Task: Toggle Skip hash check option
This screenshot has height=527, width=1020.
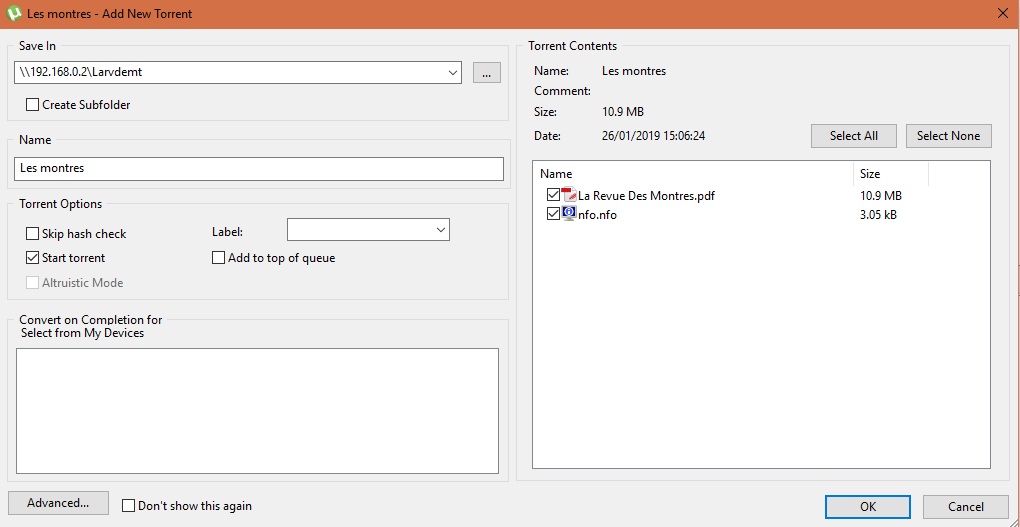Action: 33,234
